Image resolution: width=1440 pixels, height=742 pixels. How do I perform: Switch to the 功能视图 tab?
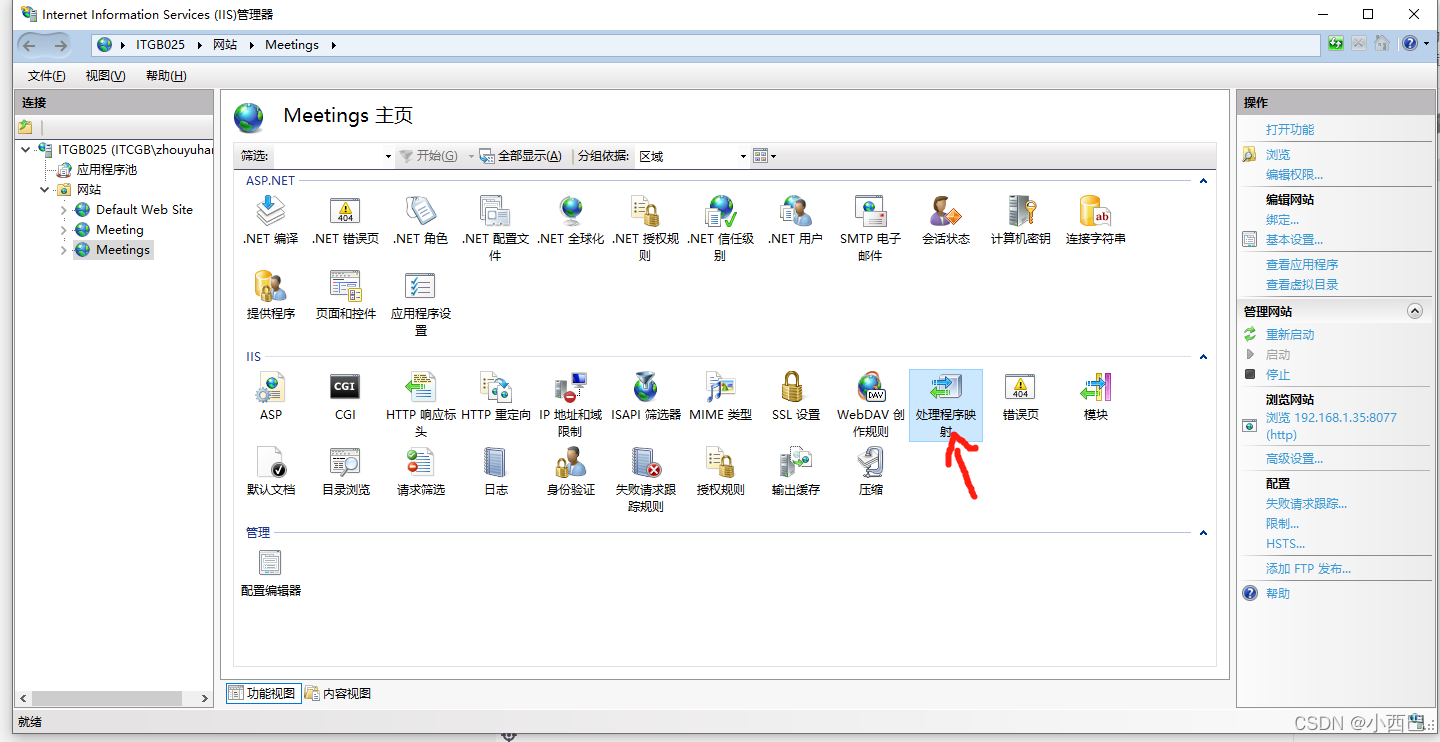point(263,693)
